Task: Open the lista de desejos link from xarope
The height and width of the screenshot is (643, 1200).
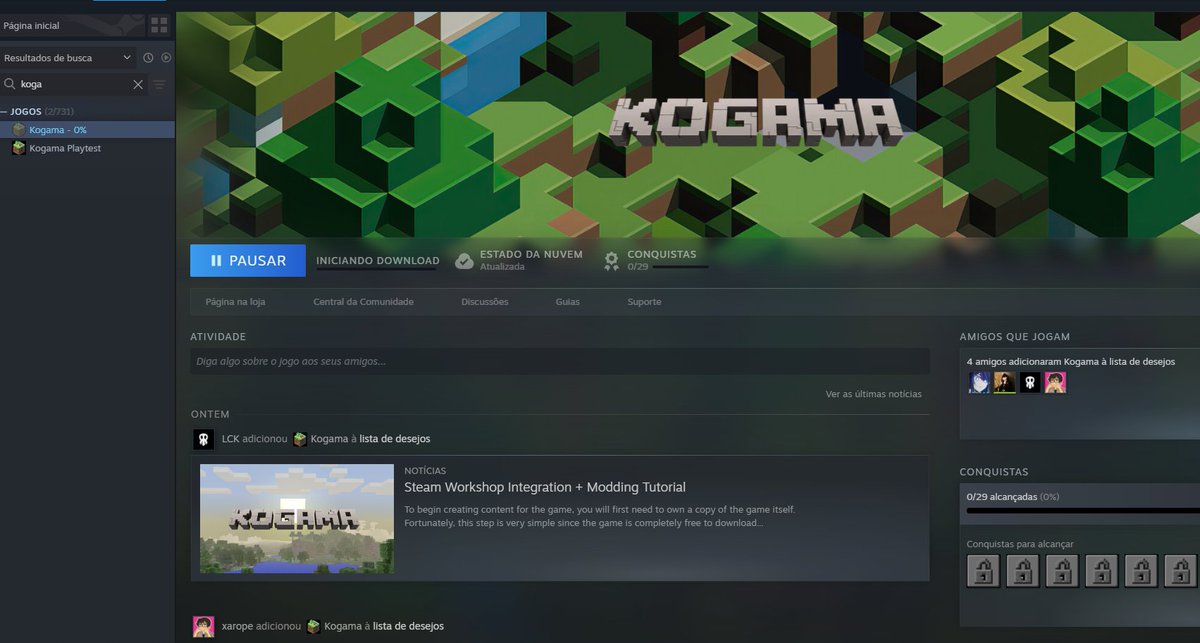Action: [x=408, y=626]
